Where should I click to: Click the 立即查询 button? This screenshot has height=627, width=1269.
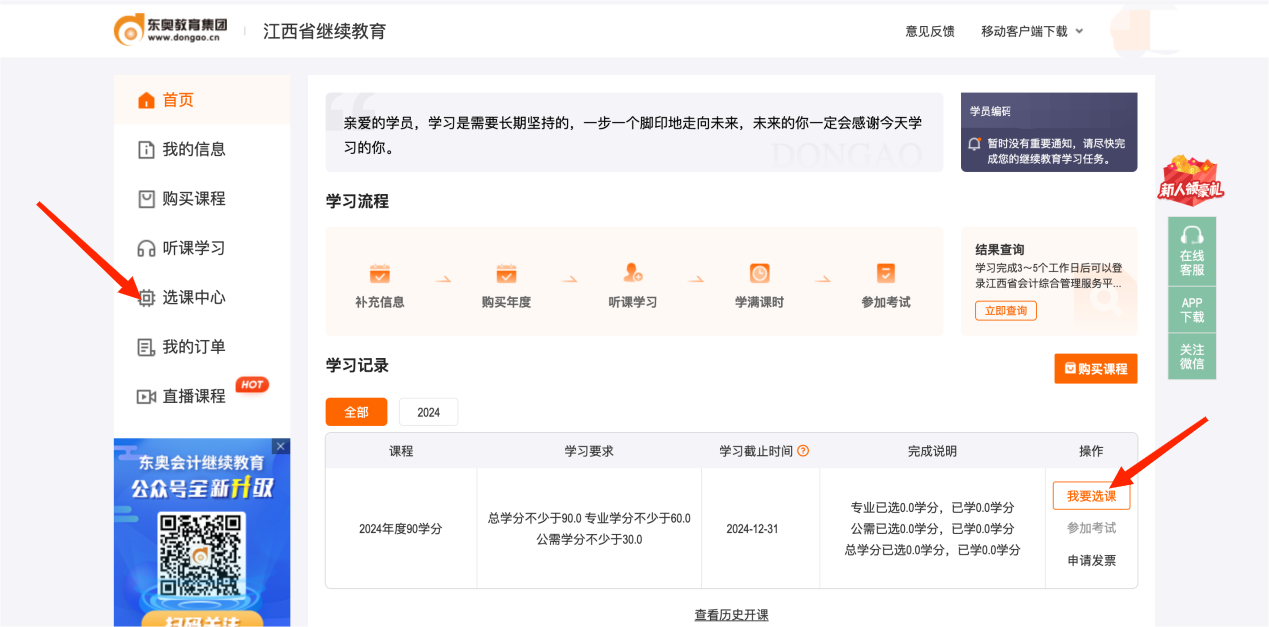tap(1004, 311)
